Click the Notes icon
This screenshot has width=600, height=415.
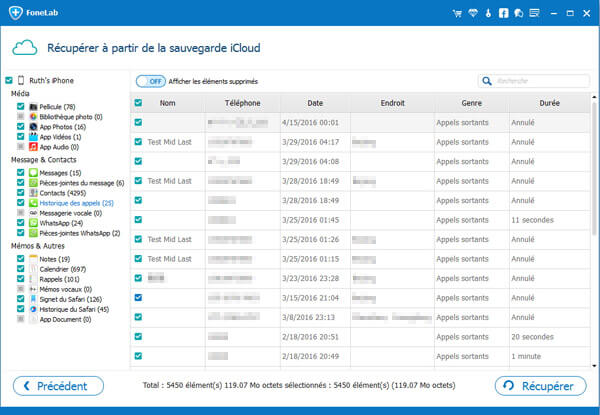[33, 259]
